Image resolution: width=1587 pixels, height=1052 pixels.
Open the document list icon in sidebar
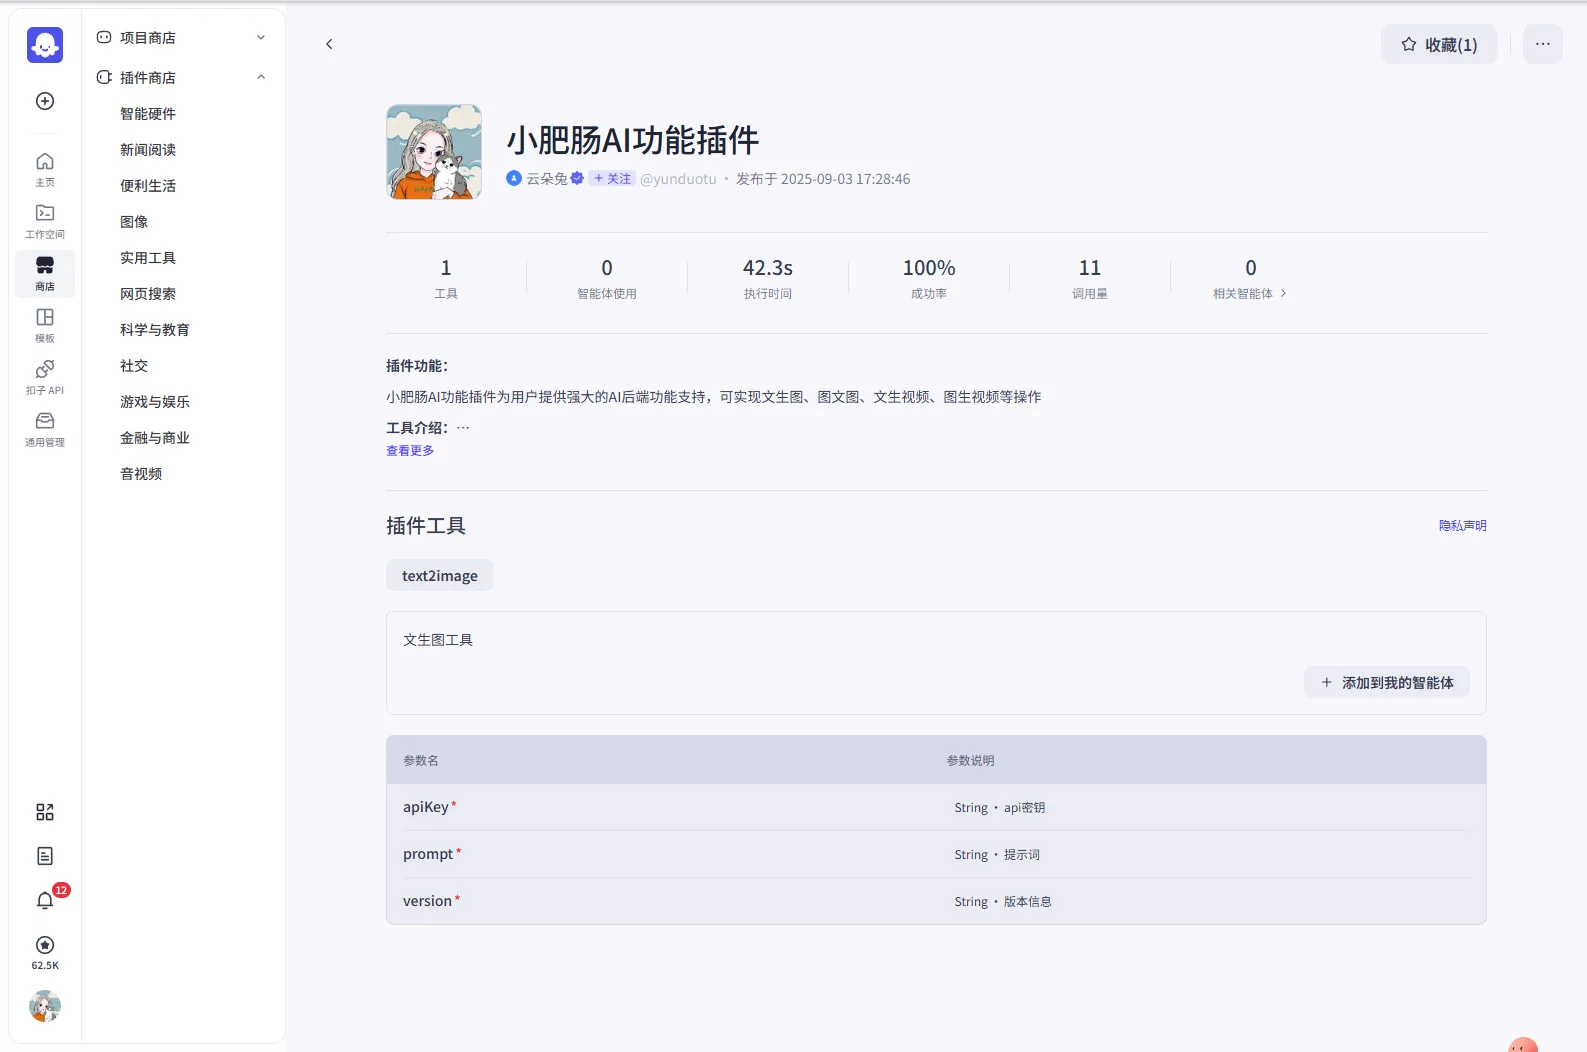coord(45,856)
